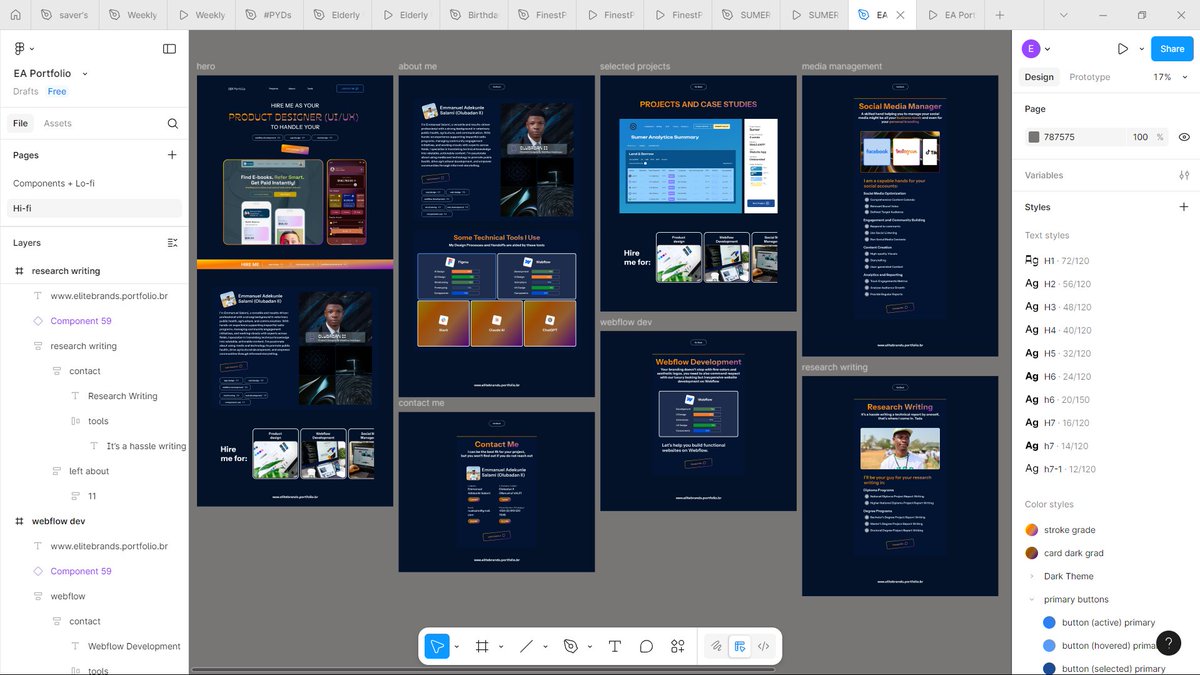Switch to Dev Mode code icon

point(764,646)
